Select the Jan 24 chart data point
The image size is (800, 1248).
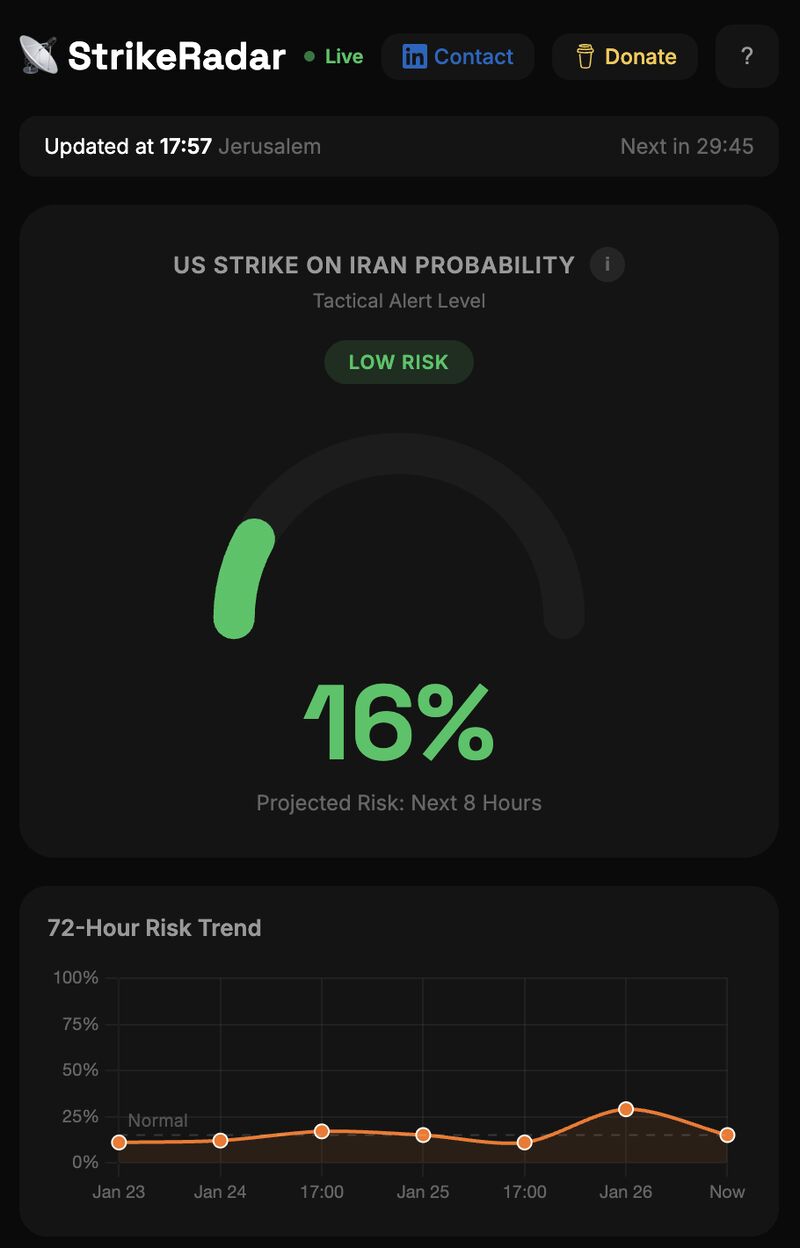220,1140
